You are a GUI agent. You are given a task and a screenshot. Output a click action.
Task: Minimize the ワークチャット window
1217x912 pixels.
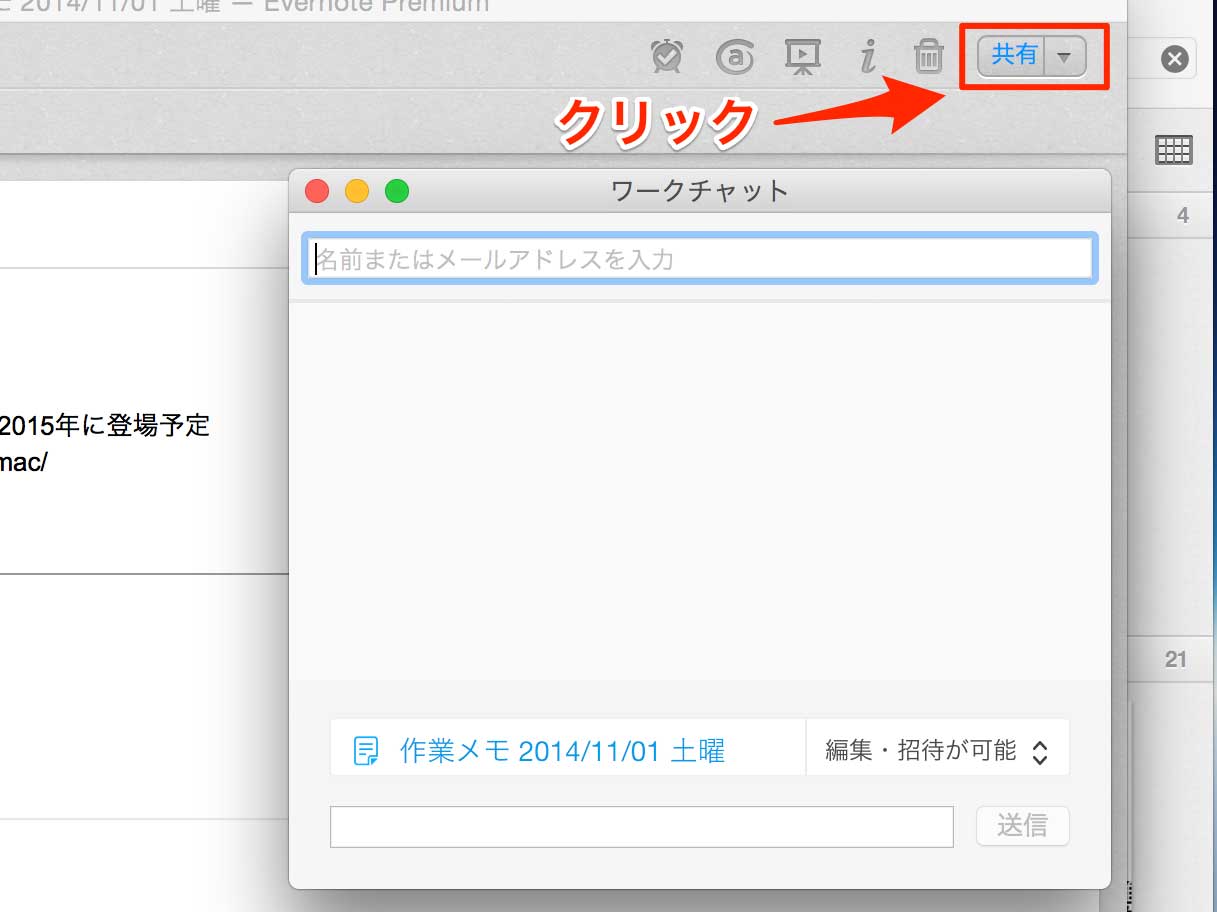[357, 190]
